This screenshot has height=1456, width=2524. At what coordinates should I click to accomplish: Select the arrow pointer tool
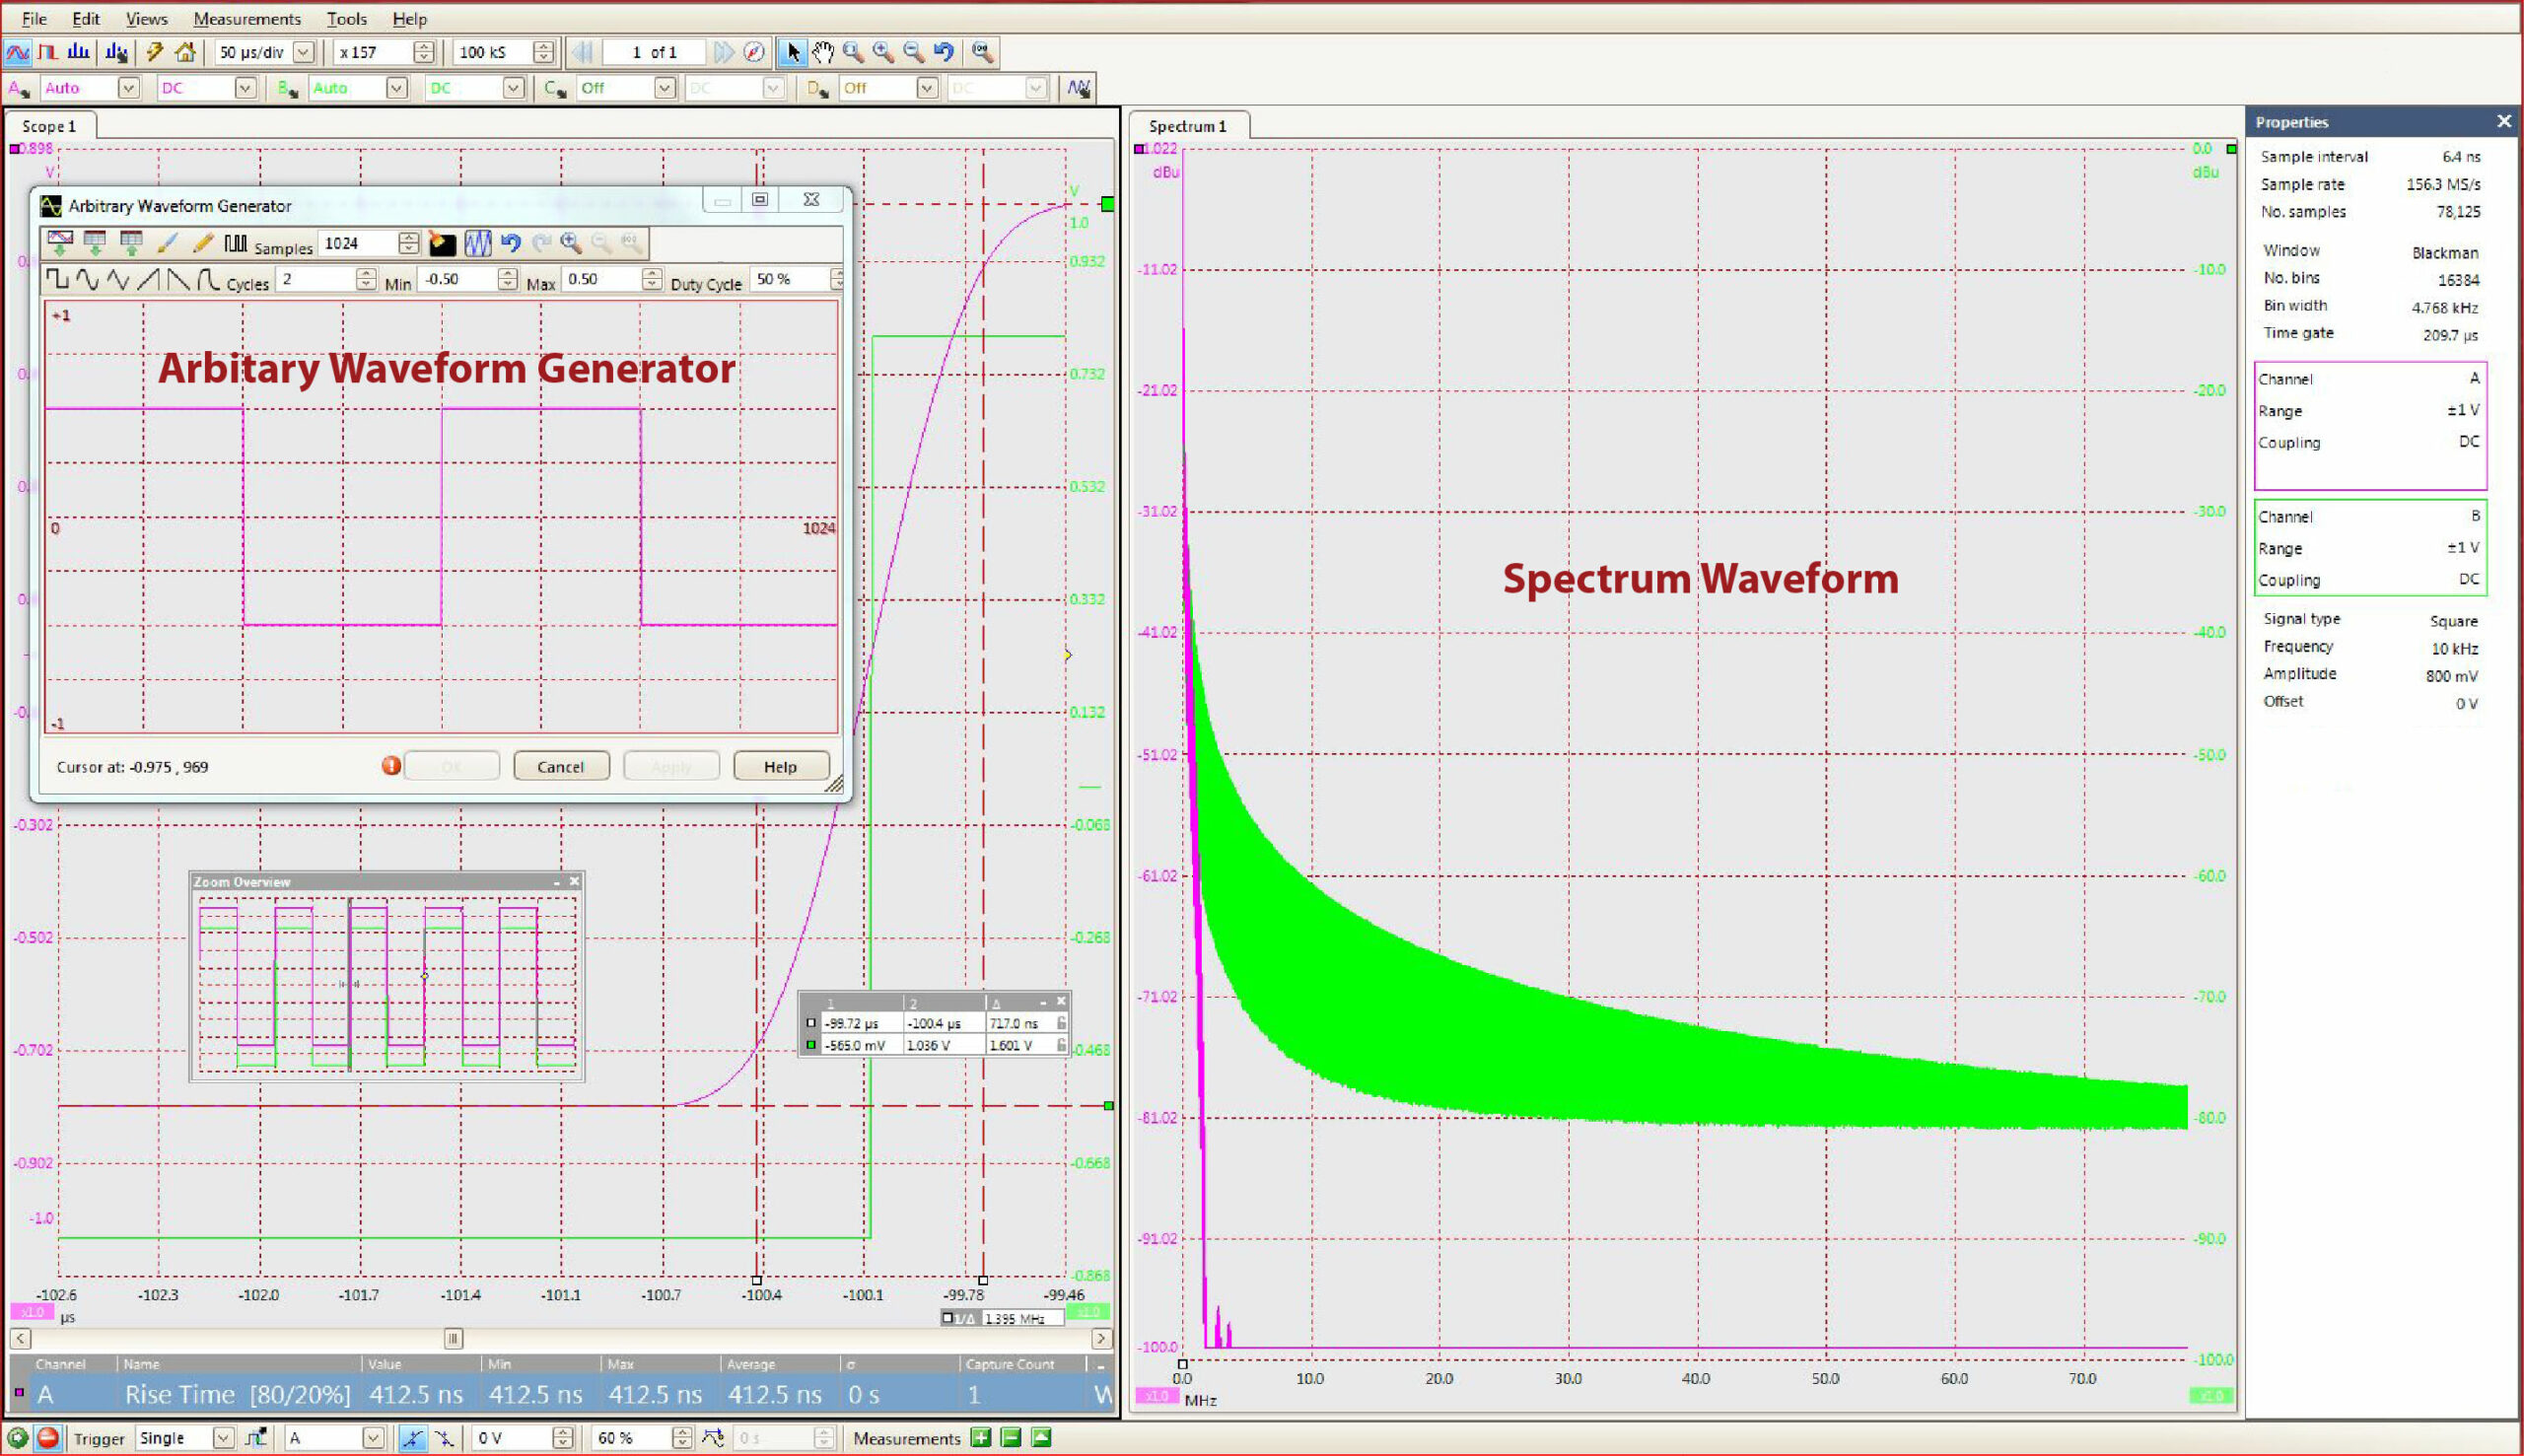[x=792, y=52]
